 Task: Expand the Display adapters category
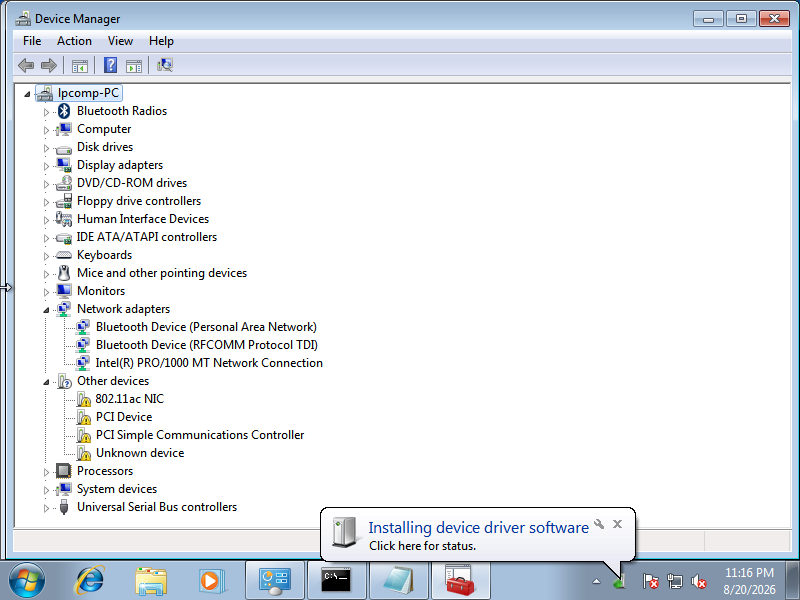tap(46, 166)
